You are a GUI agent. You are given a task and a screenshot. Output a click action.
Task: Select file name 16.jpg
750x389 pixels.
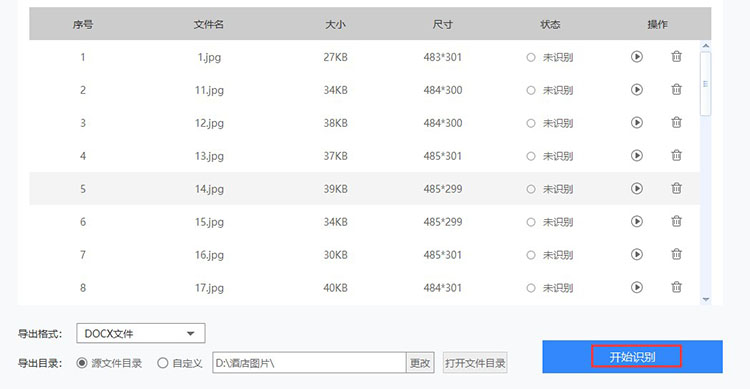pyautogui.click(x=209, y=256)
